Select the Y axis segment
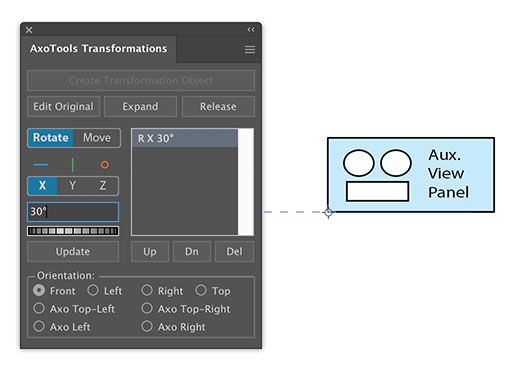The width and height of the screenshot is (518, 372). pos(72,186)
